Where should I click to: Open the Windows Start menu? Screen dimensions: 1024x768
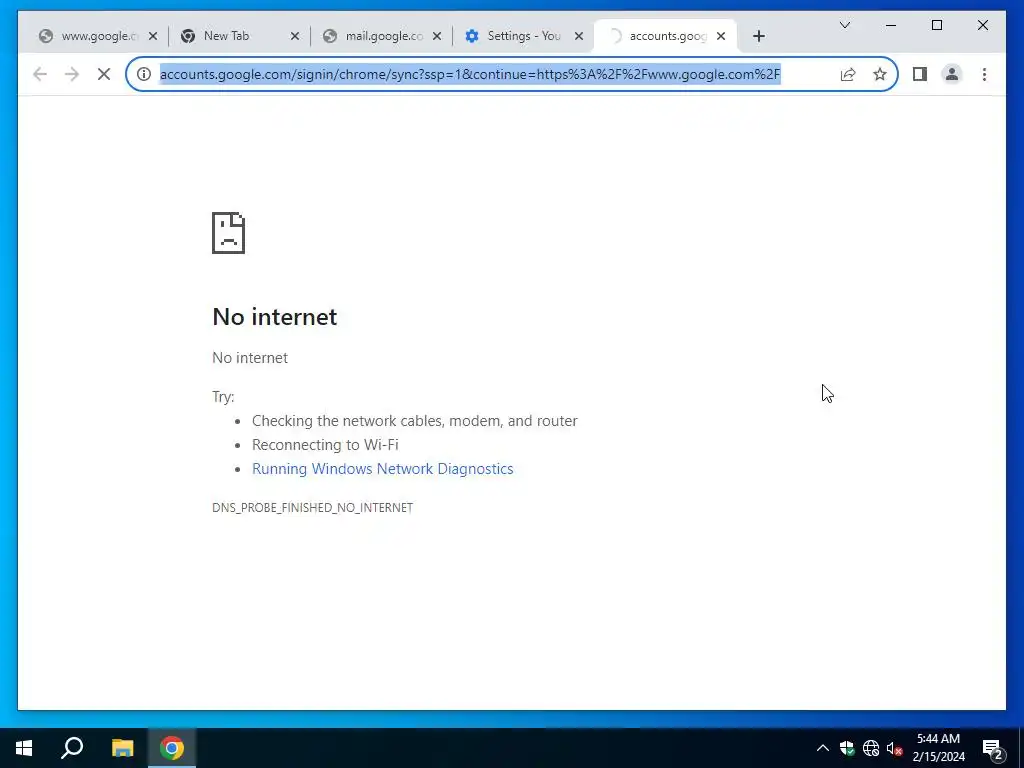click(x=24, y=748)
